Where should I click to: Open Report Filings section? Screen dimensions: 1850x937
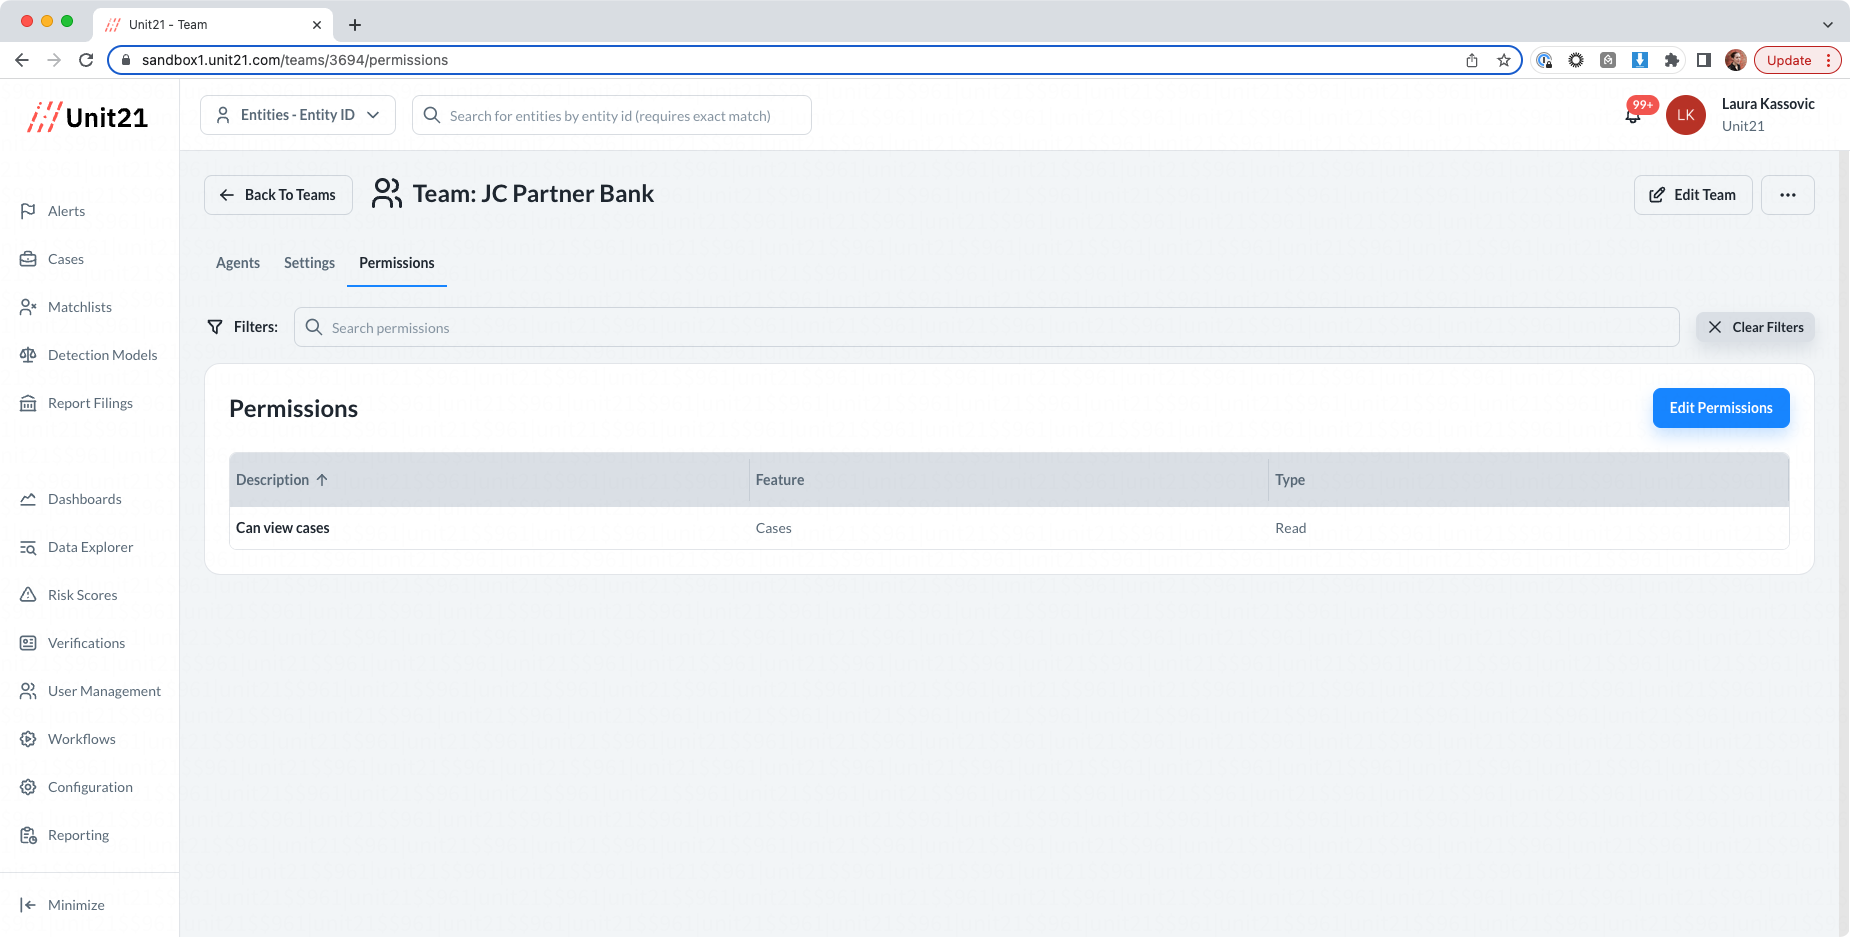tap(76, 403)
